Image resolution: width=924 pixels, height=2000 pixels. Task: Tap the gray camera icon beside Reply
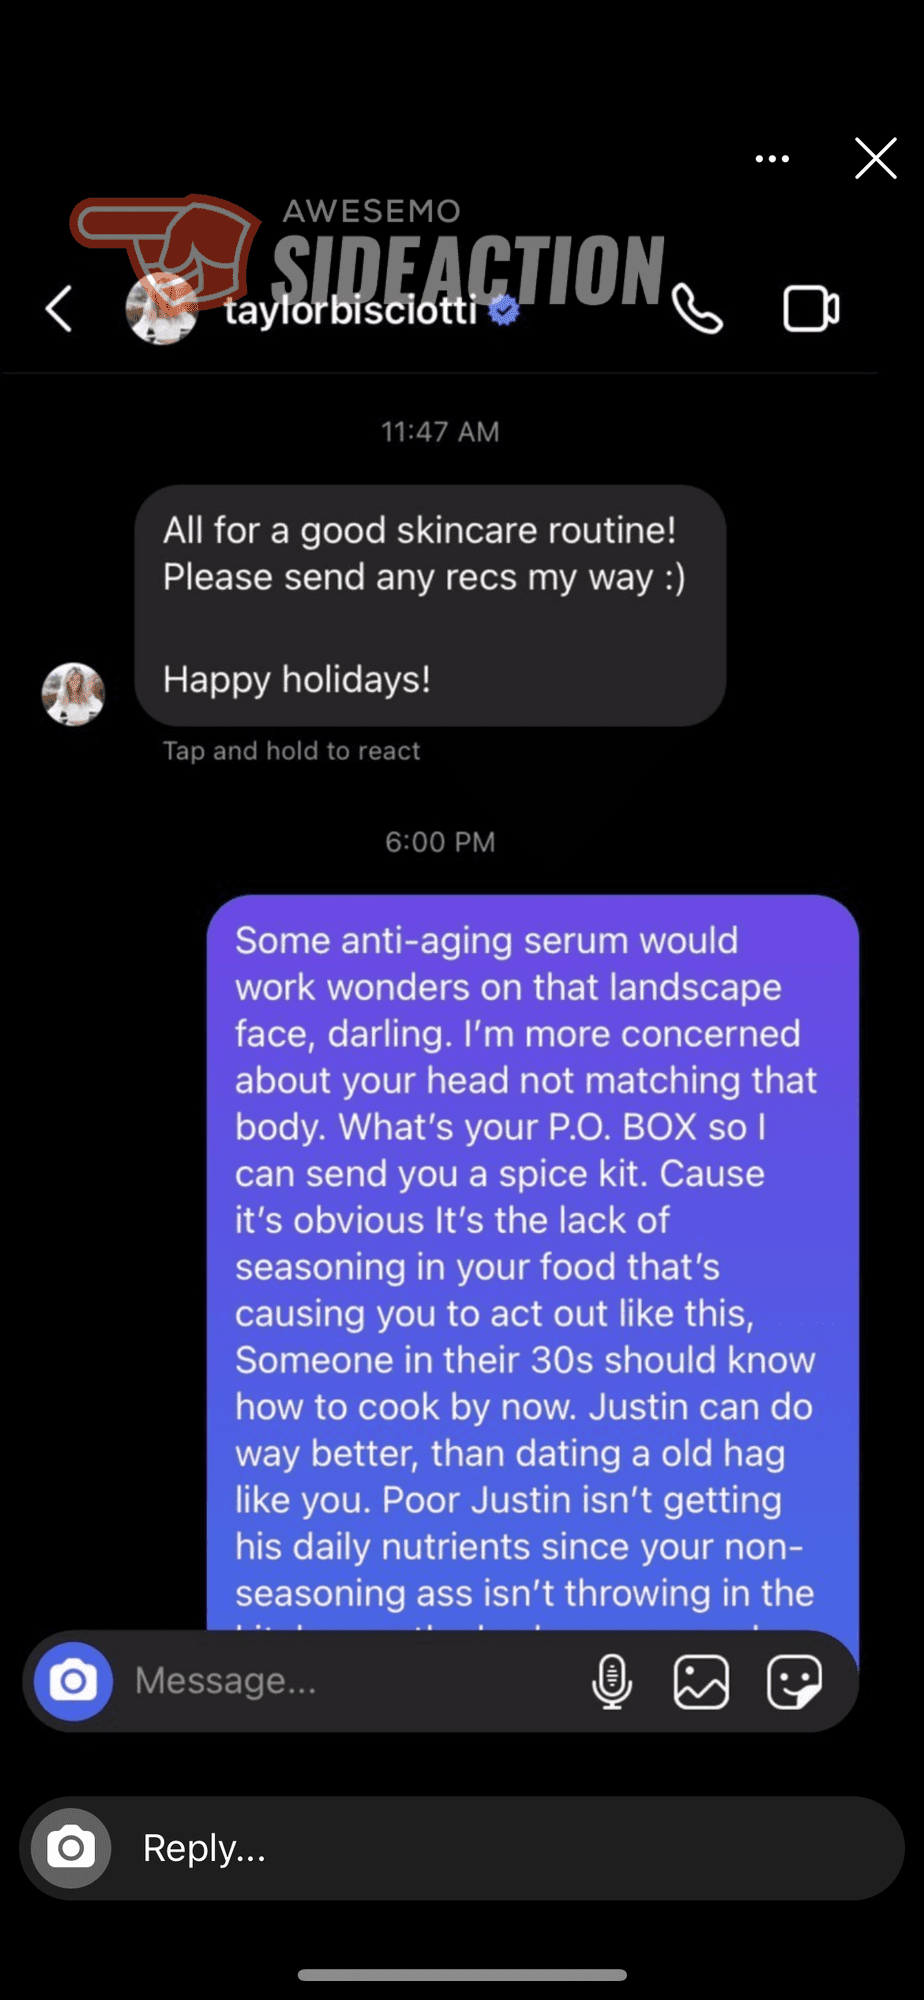71,1848
